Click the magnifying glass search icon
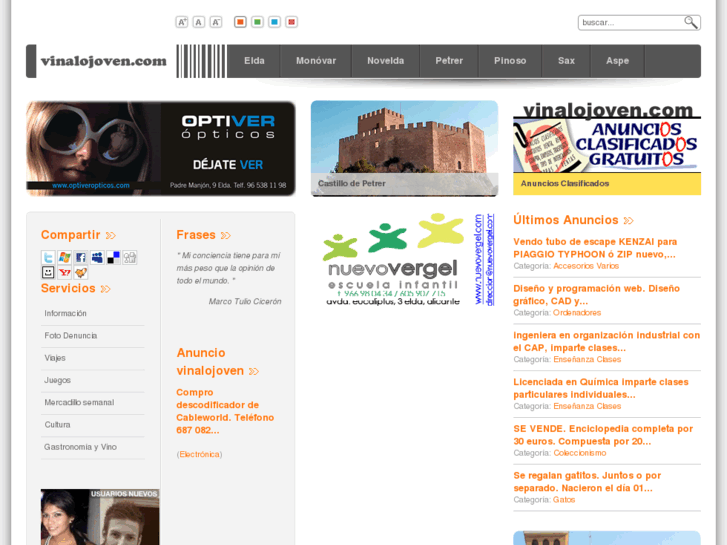 coord(691,22)
